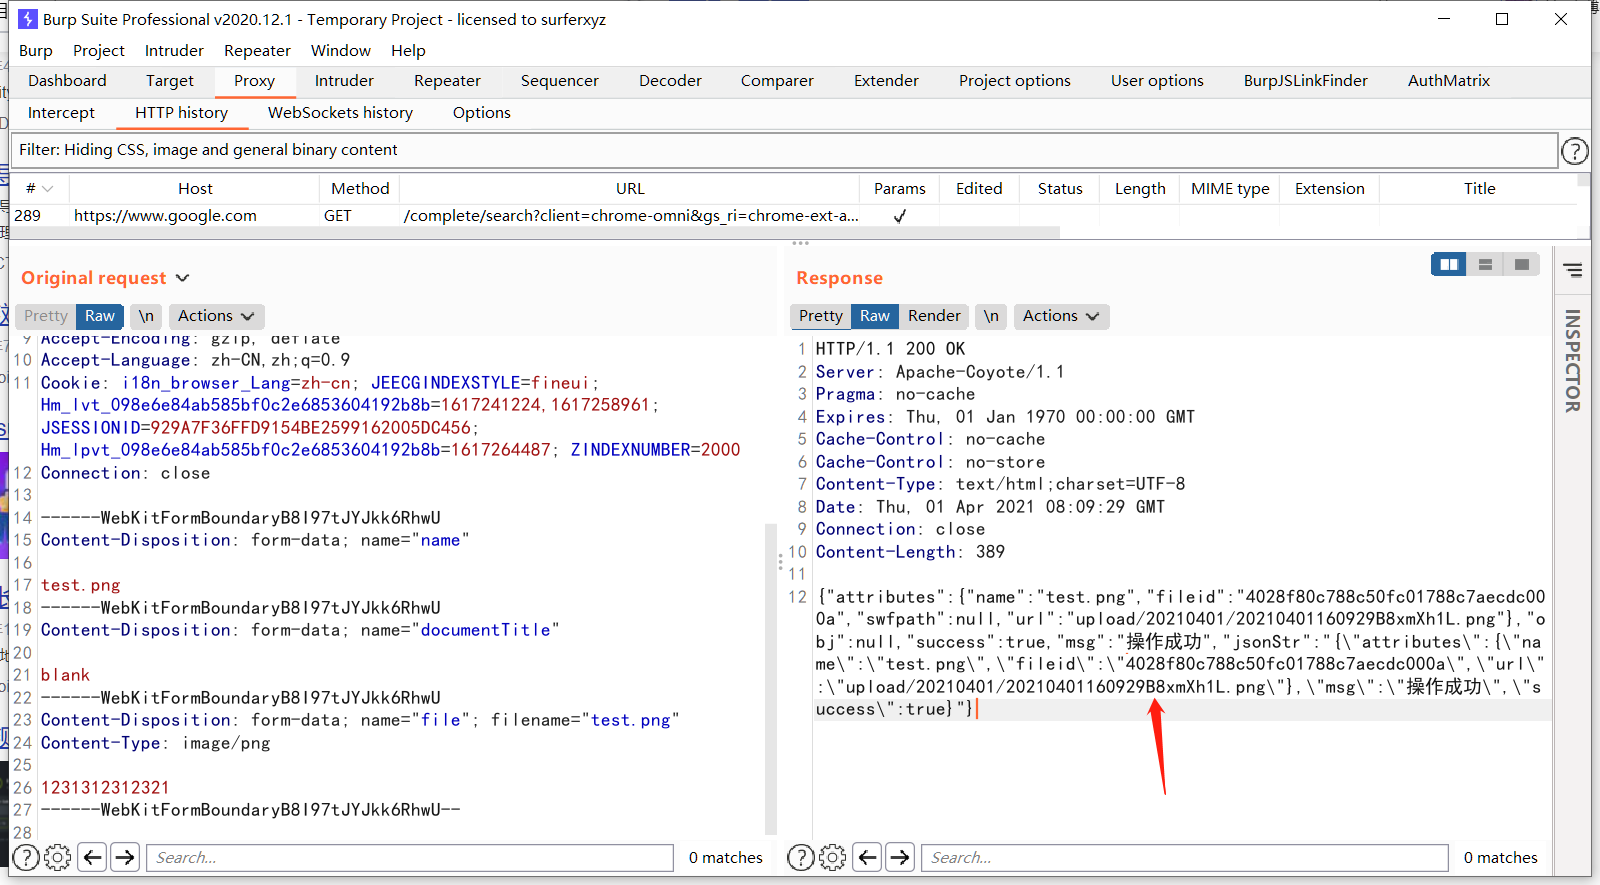Go to previous match in request
1600x885 pixels.
click(93, 857)
